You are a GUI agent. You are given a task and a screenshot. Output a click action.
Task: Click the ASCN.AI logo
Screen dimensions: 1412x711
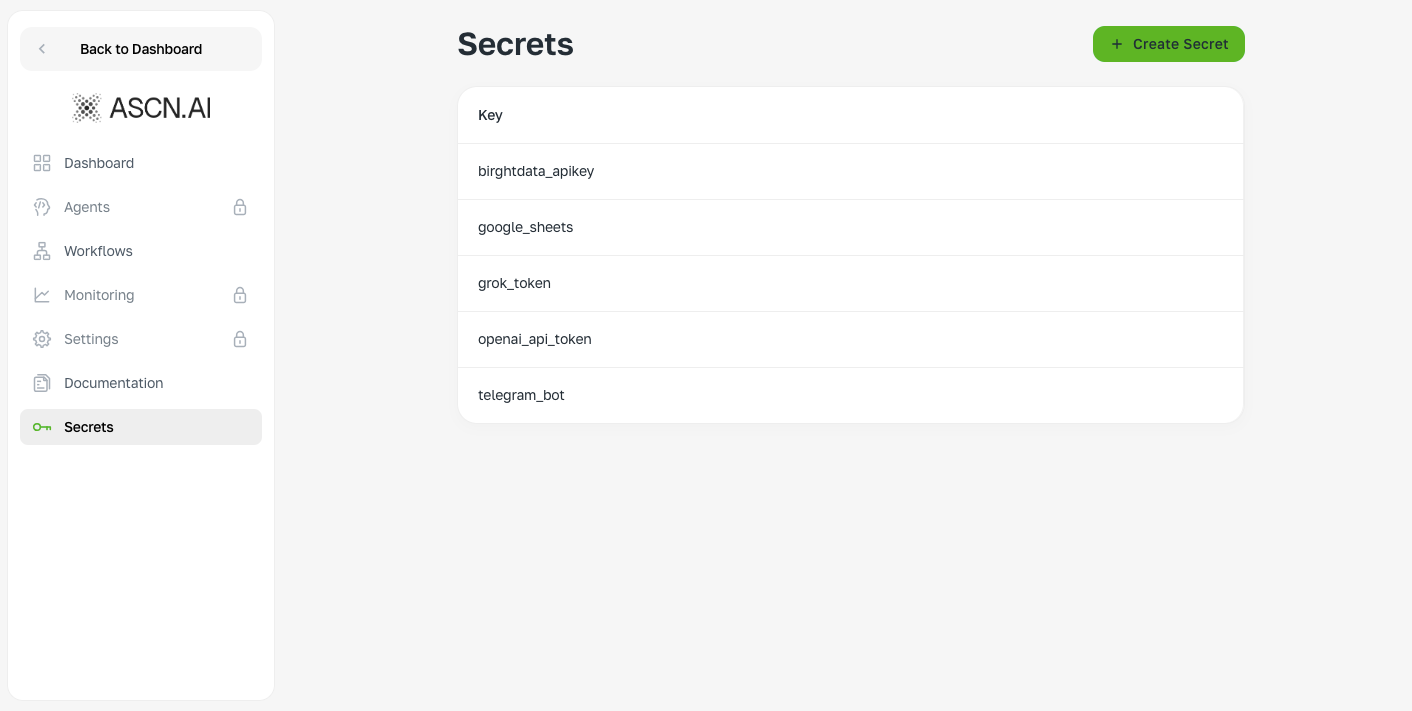[x=141, y=108]
